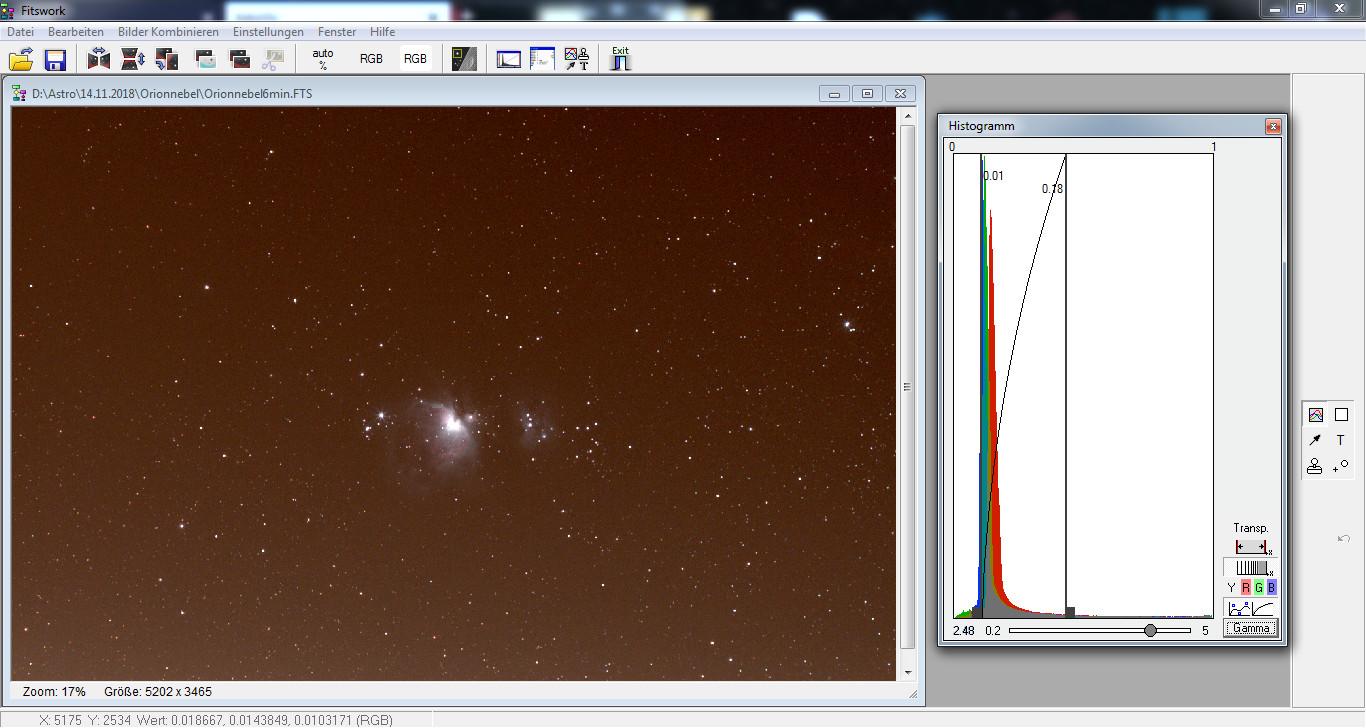
Task: Maximize the Orionnebel6min.FTS image window
Action: point(867,93)
